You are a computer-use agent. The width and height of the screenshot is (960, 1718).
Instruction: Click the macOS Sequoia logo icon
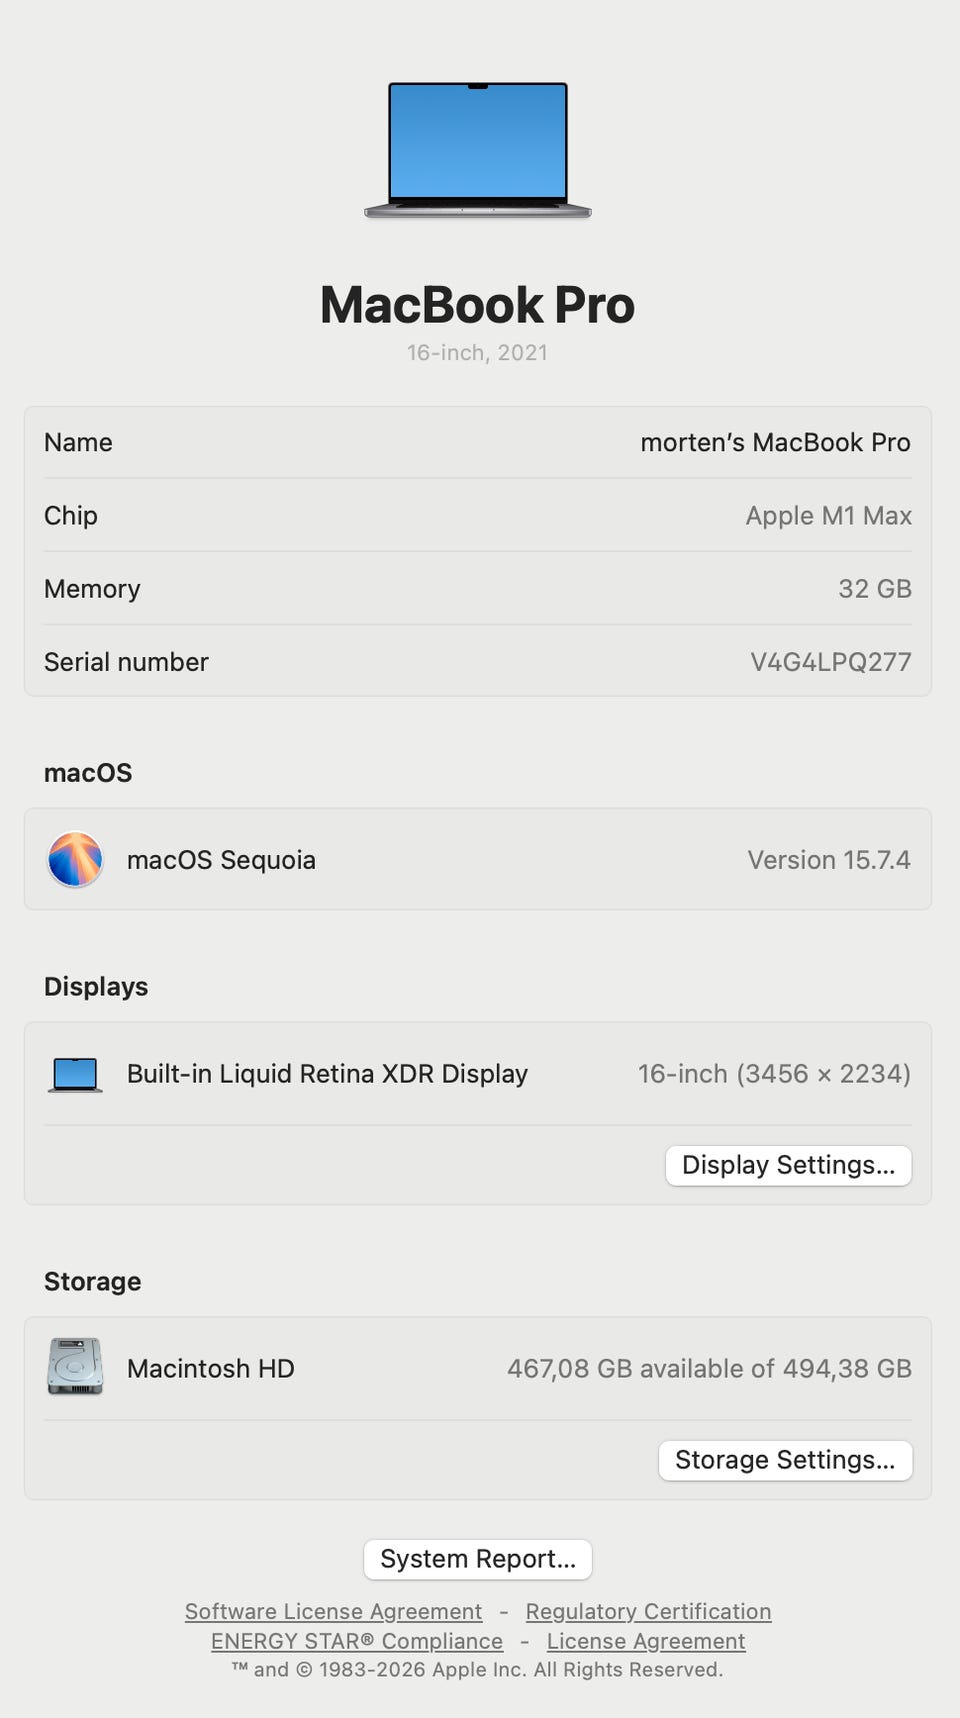(75, 859)
